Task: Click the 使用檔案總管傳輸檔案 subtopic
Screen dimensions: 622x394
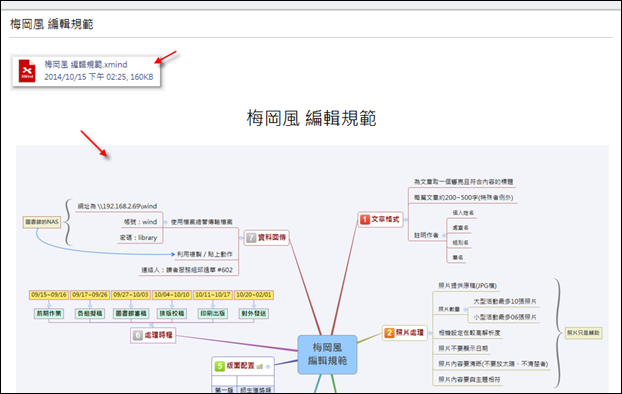Action: 202,222
